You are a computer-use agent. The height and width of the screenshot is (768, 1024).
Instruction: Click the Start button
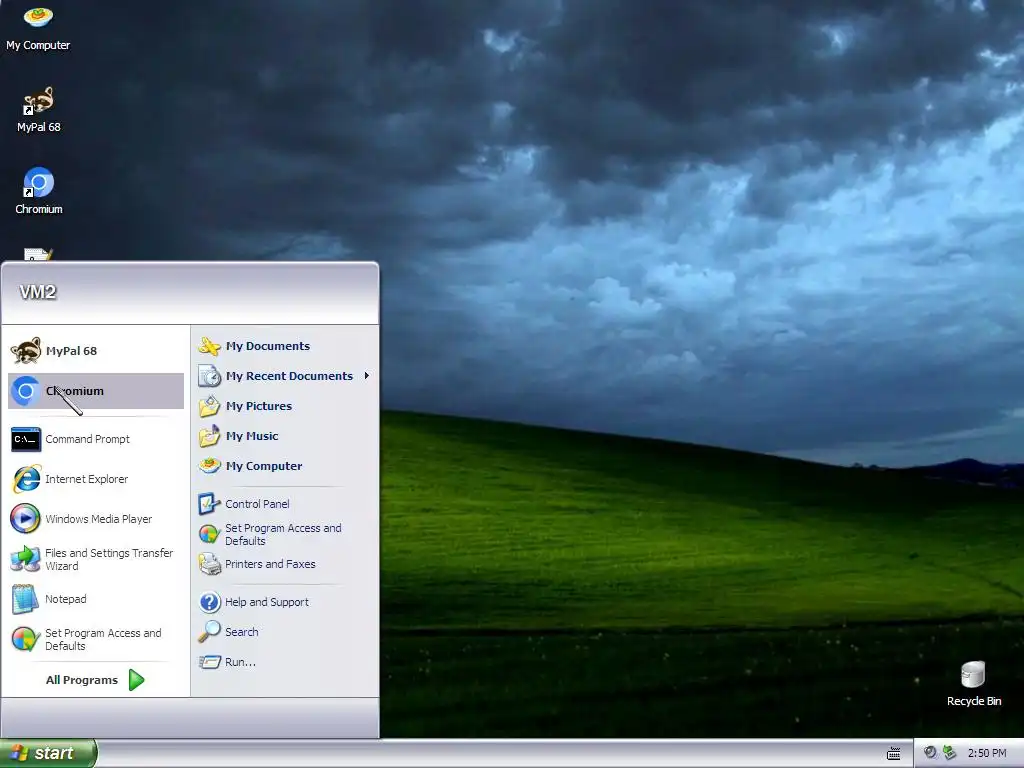coord(48,753)
